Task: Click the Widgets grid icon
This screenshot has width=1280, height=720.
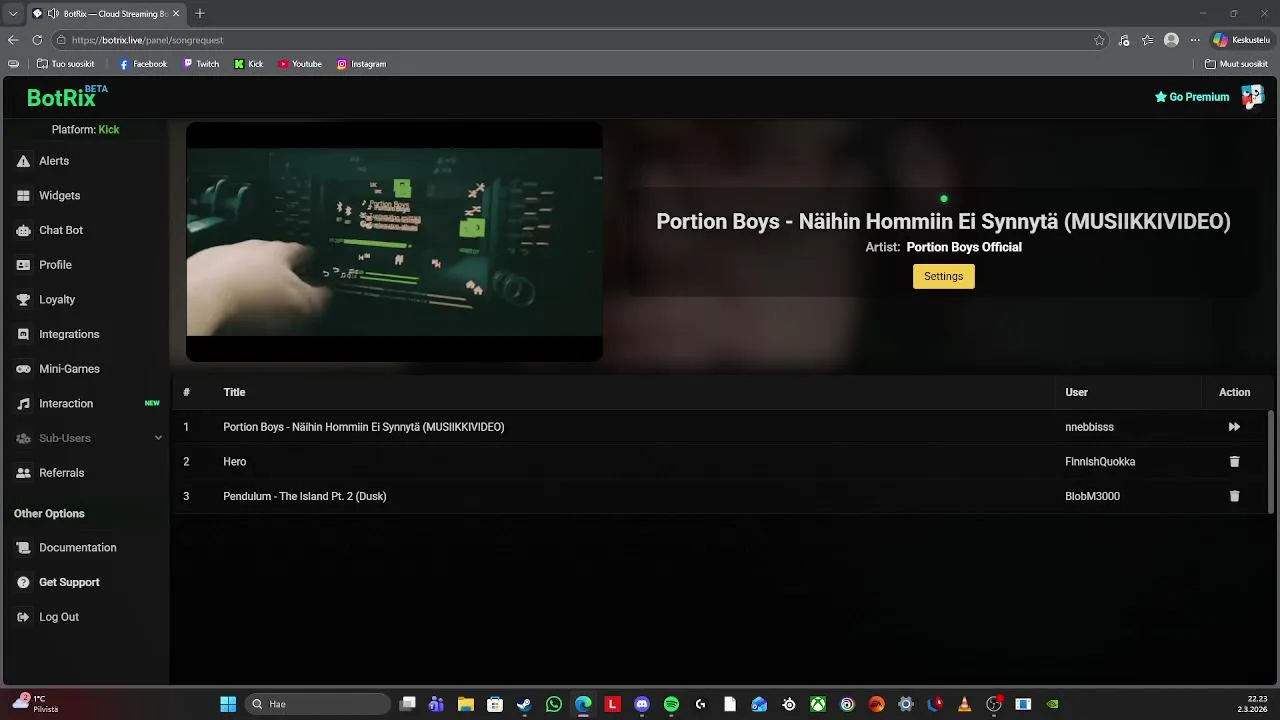Action: pos(23,196)
